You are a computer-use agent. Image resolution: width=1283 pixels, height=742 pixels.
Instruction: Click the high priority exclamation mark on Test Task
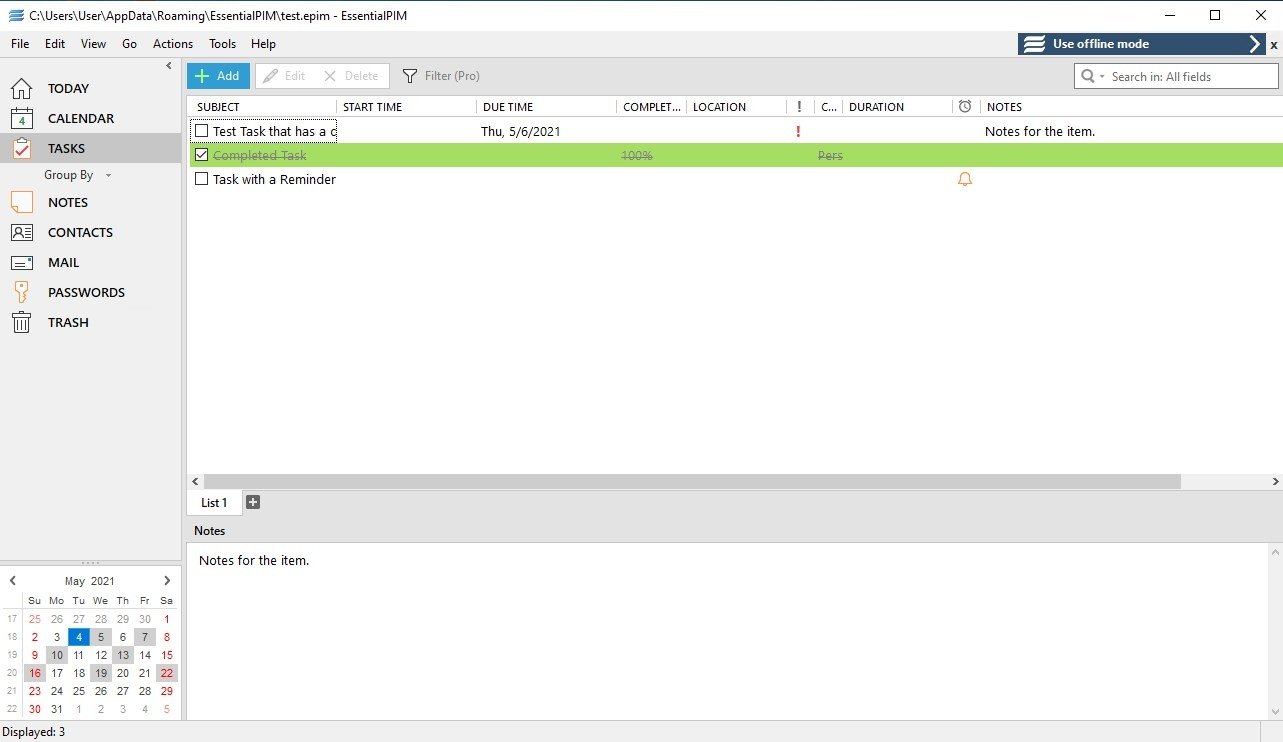coord(798,131)
